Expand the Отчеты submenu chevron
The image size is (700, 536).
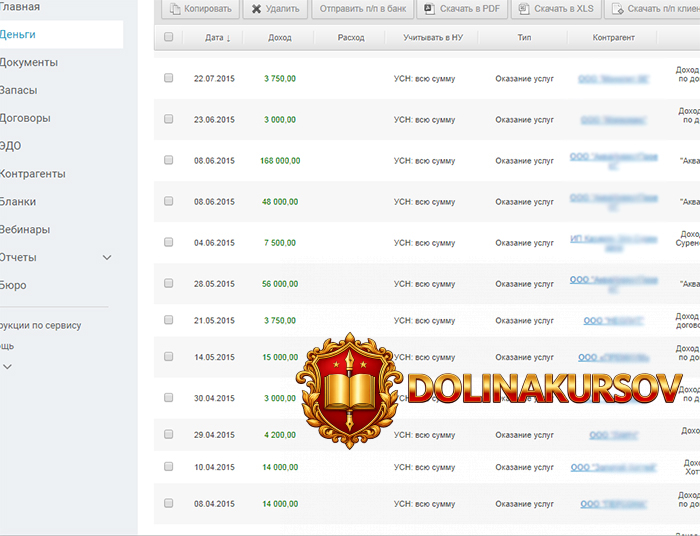[x=107, y=258]
